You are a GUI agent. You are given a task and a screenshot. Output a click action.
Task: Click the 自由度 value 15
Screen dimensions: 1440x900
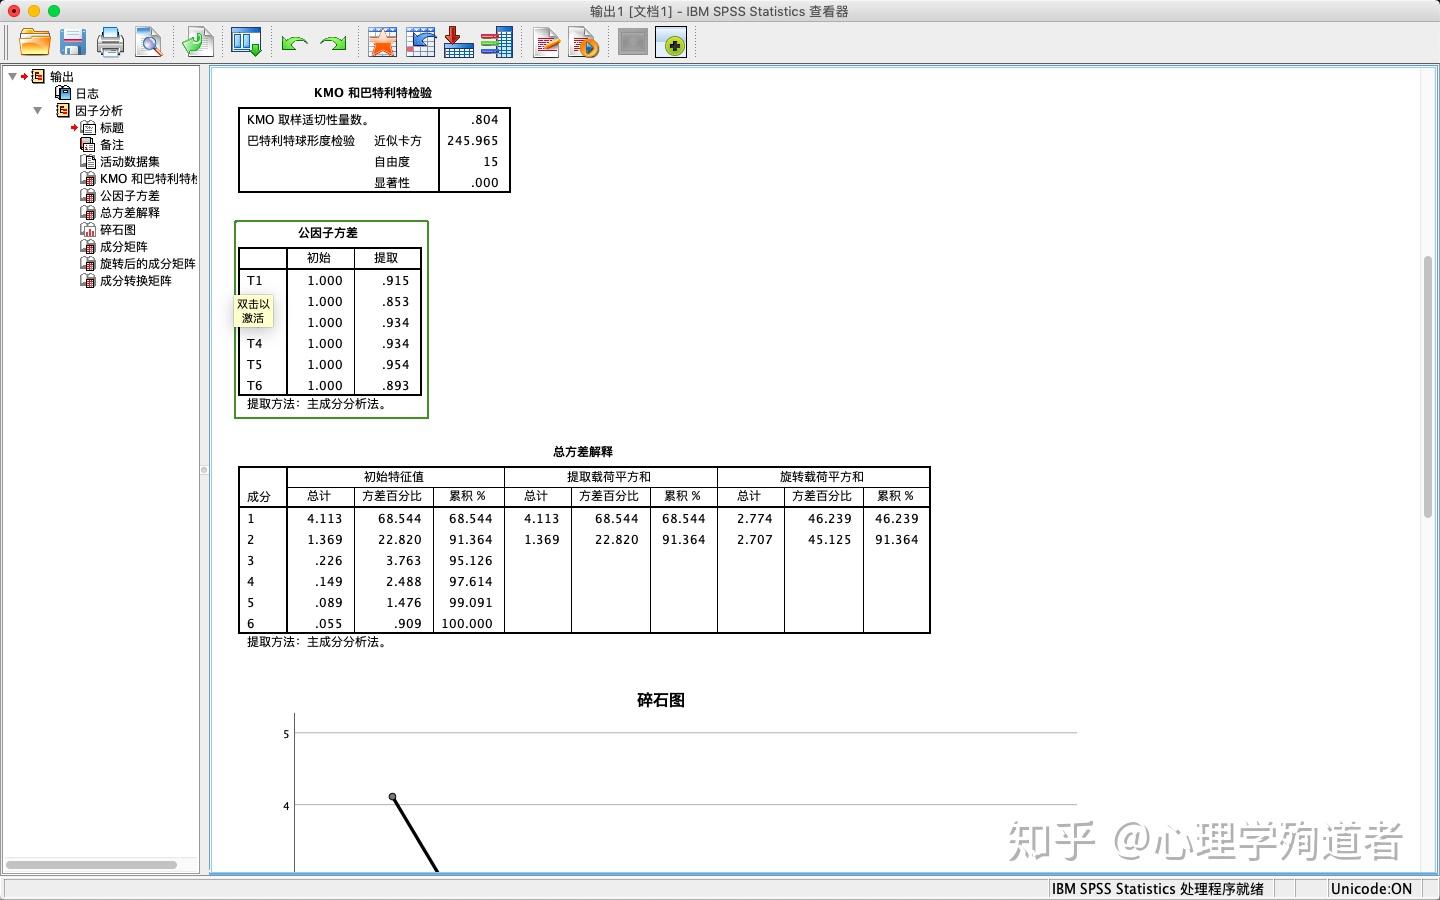490,161
